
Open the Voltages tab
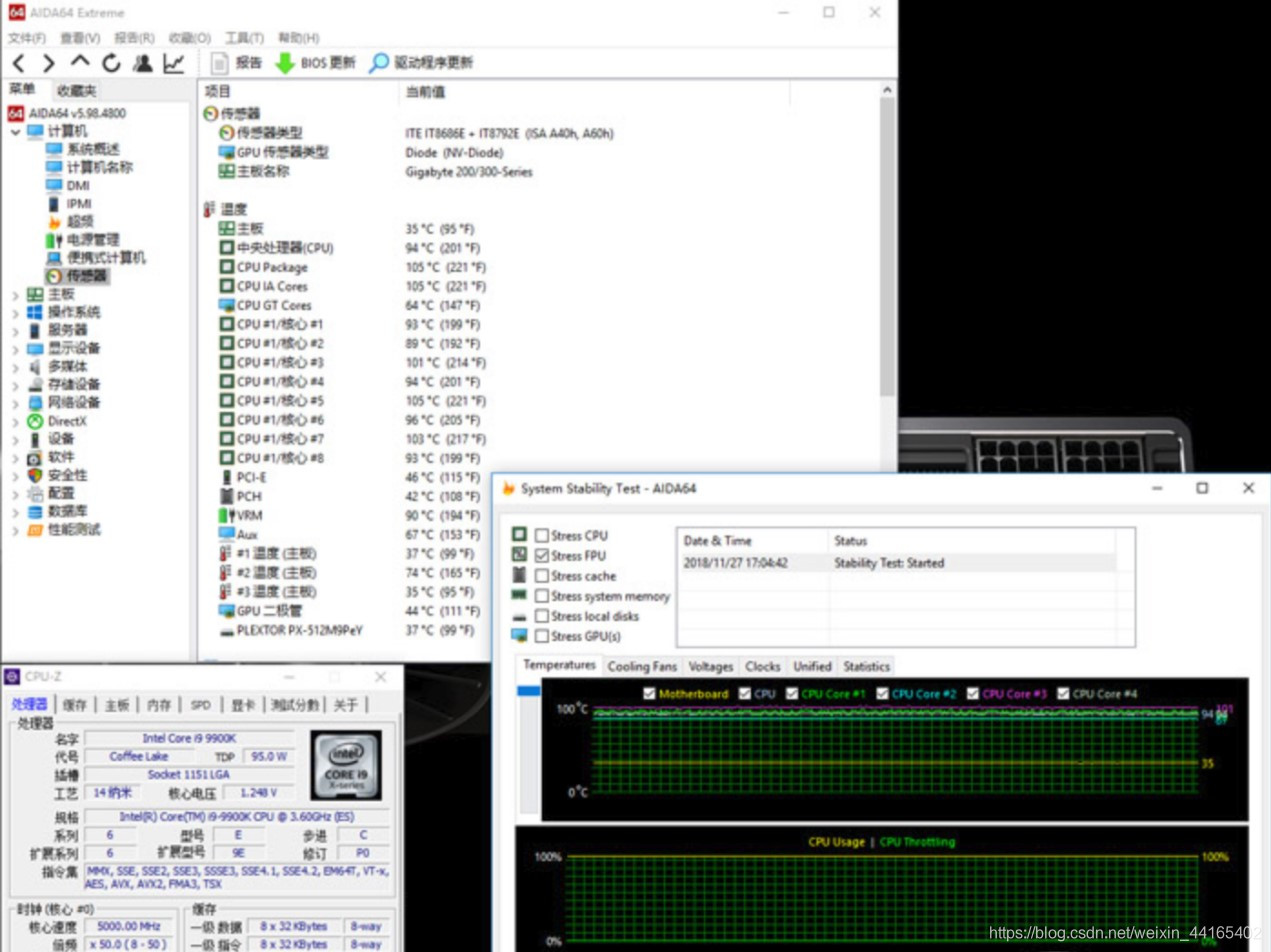click(711, 666)
